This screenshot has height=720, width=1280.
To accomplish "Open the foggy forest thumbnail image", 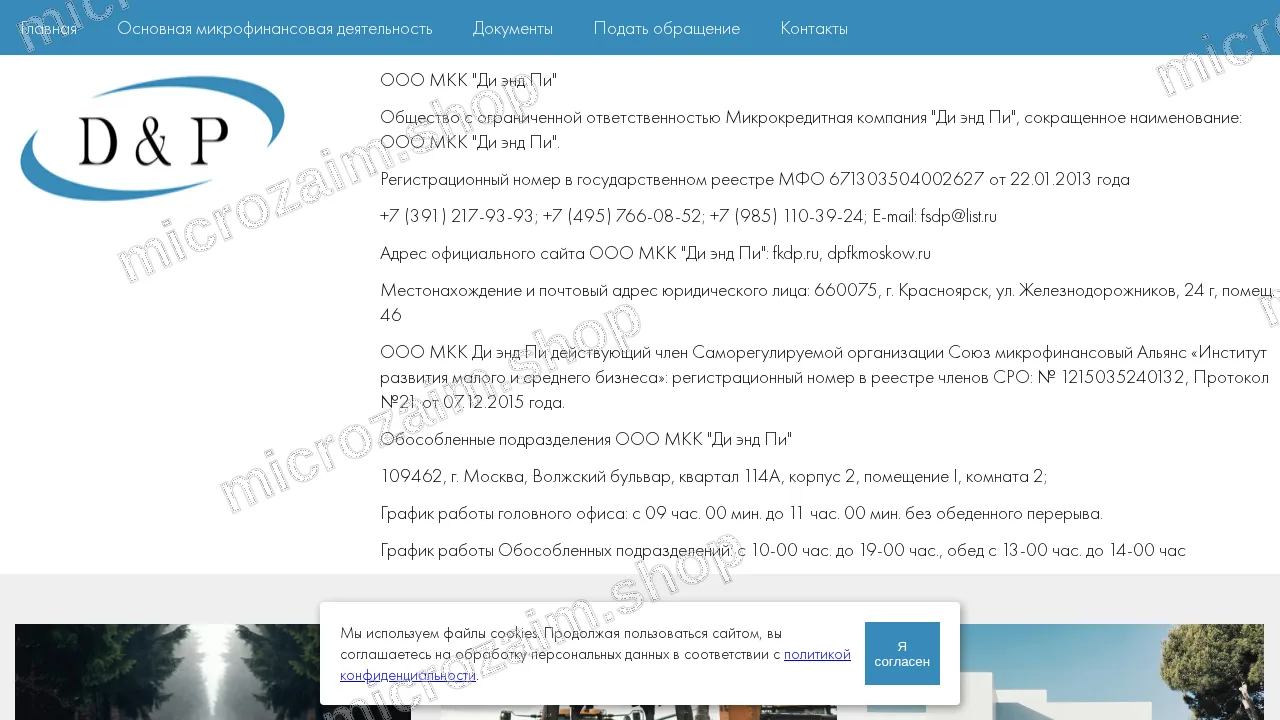I will [x=213, y=672].
